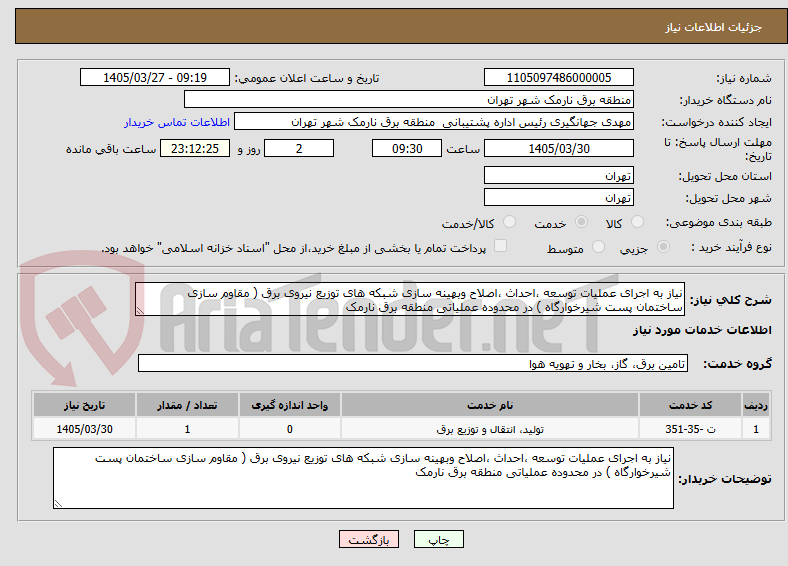
Task: Click the ردیف column header
Action: pos(756,405)
